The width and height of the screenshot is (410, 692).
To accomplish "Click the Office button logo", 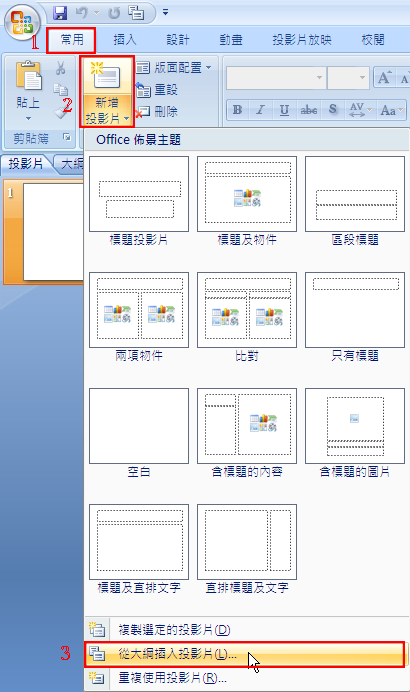I will (22, 22).
